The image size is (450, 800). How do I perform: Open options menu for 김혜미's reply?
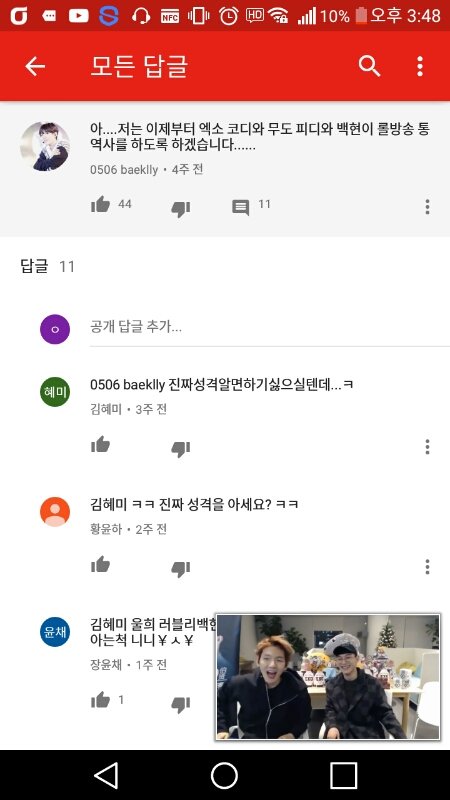click(x=427, y=447)
